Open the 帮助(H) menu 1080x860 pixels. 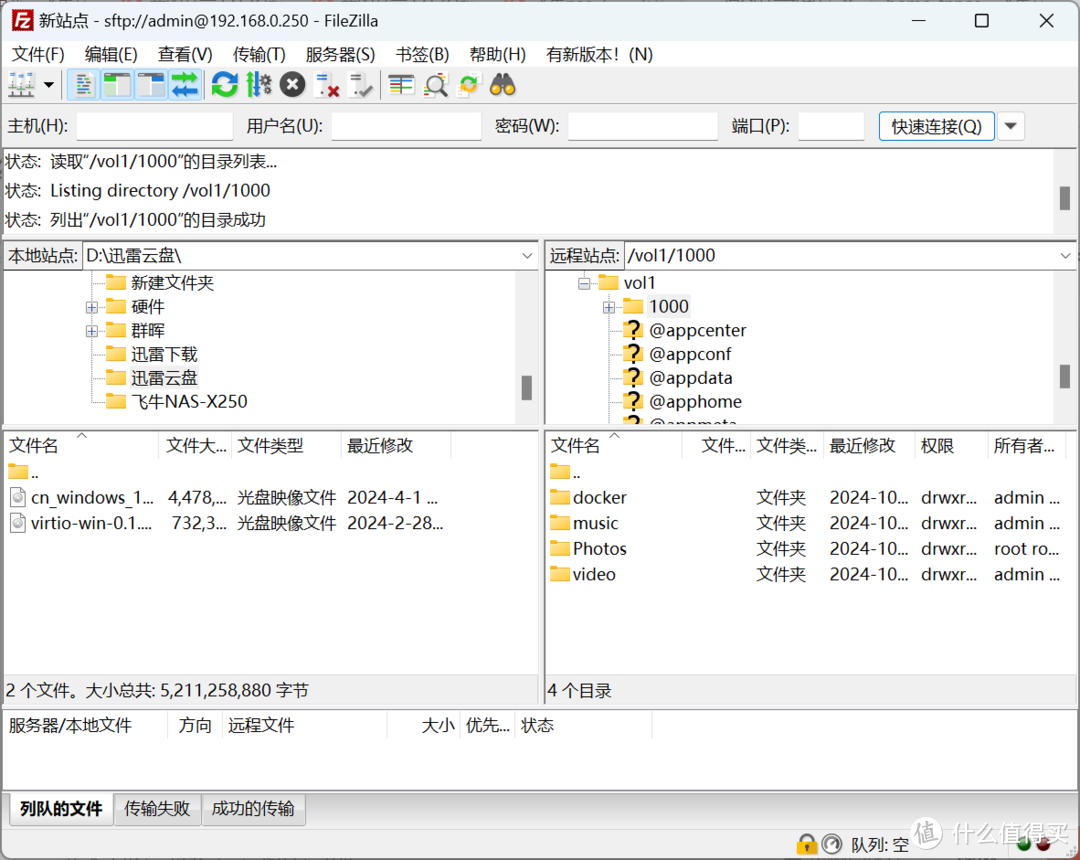point(497,54)
